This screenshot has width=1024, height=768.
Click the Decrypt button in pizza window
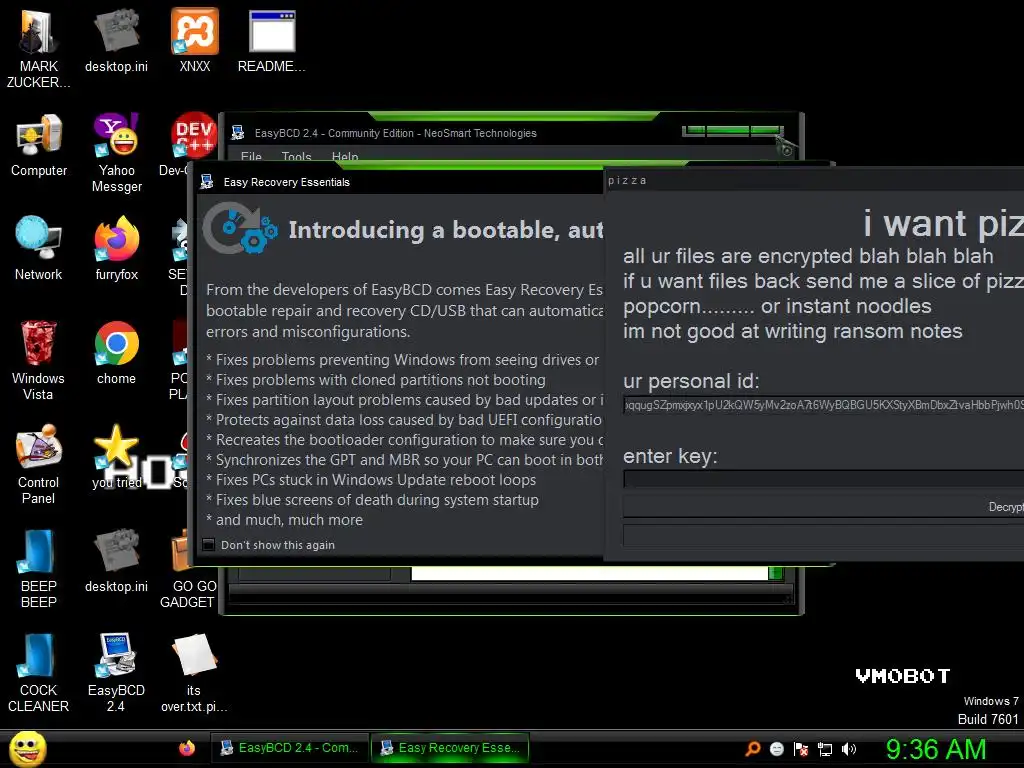[824, 507]
